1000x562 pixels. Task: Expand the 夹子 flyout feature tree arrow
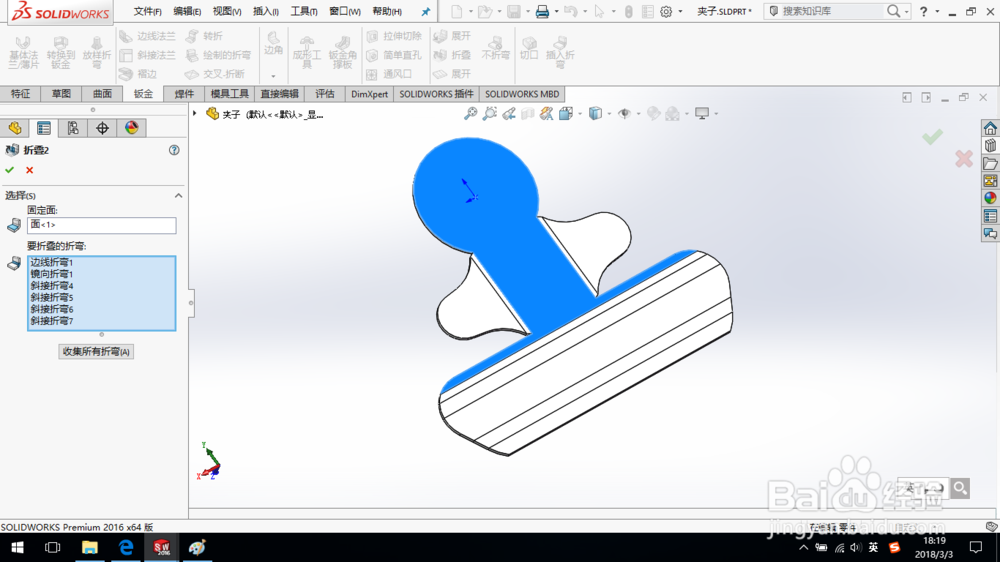click(195, 114)
